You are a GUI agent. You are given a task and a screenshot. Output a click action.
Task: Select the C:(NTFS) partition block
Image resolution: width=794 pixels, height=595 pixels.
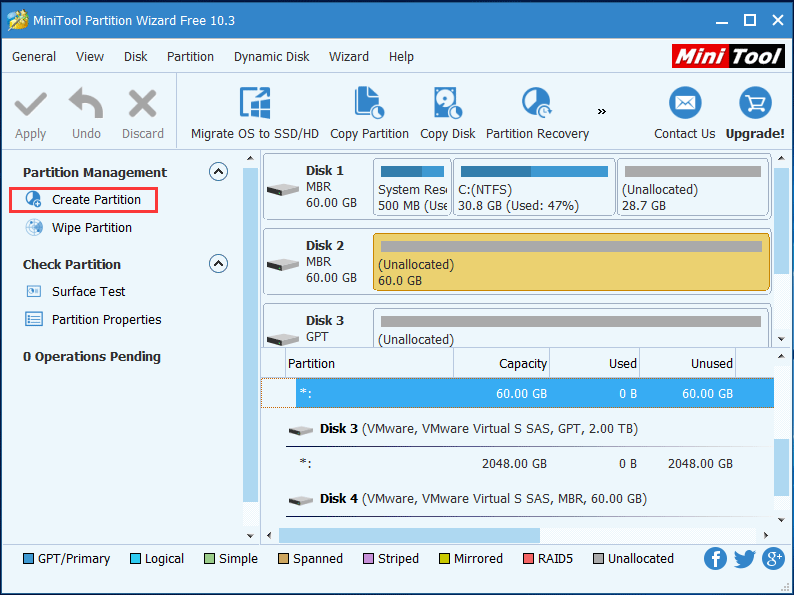coord(534,187)
